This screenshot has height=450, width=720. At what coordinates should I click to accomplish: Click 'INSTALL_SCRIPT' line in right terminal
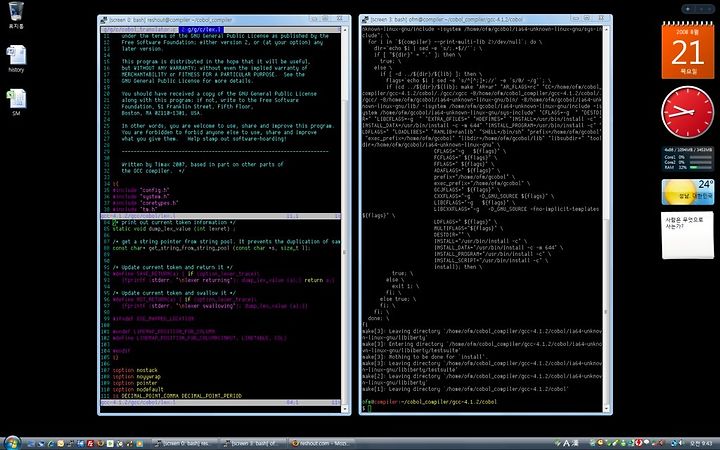[491, 260]
